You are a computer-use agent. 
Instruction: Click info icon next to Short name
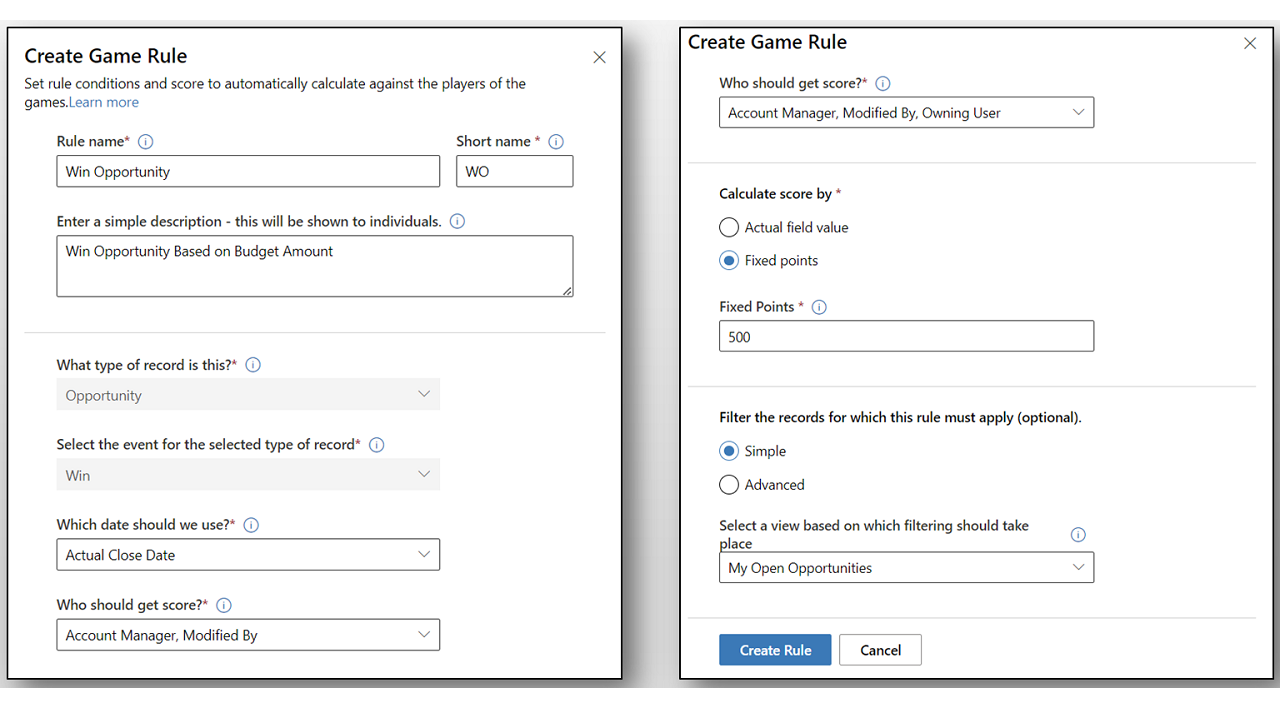point(557,142)
